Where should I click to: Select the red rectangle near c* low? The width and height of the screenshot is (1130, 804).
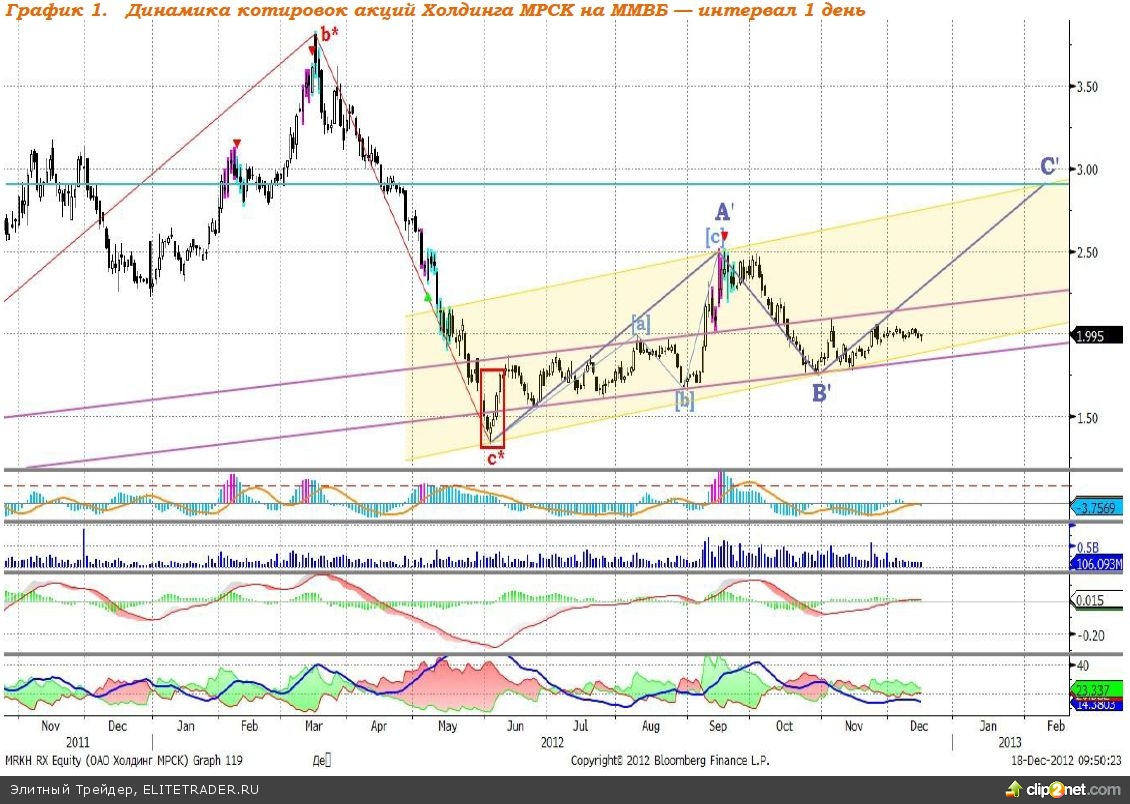492,407
